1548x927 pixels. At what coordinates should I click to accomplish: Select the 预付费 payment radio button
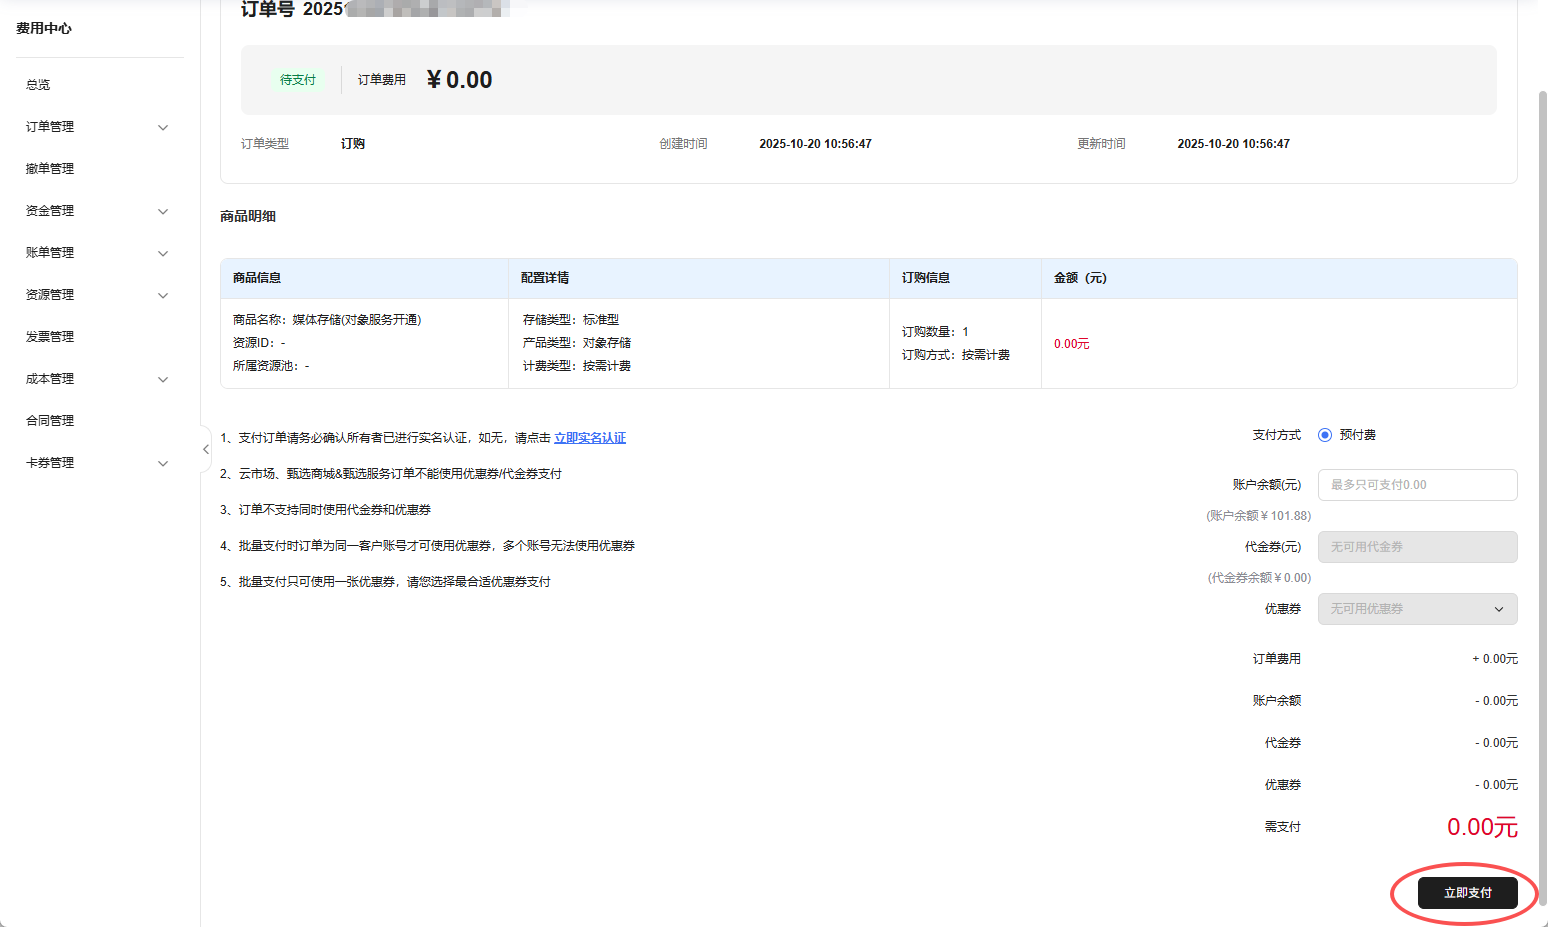(1325, 435)
